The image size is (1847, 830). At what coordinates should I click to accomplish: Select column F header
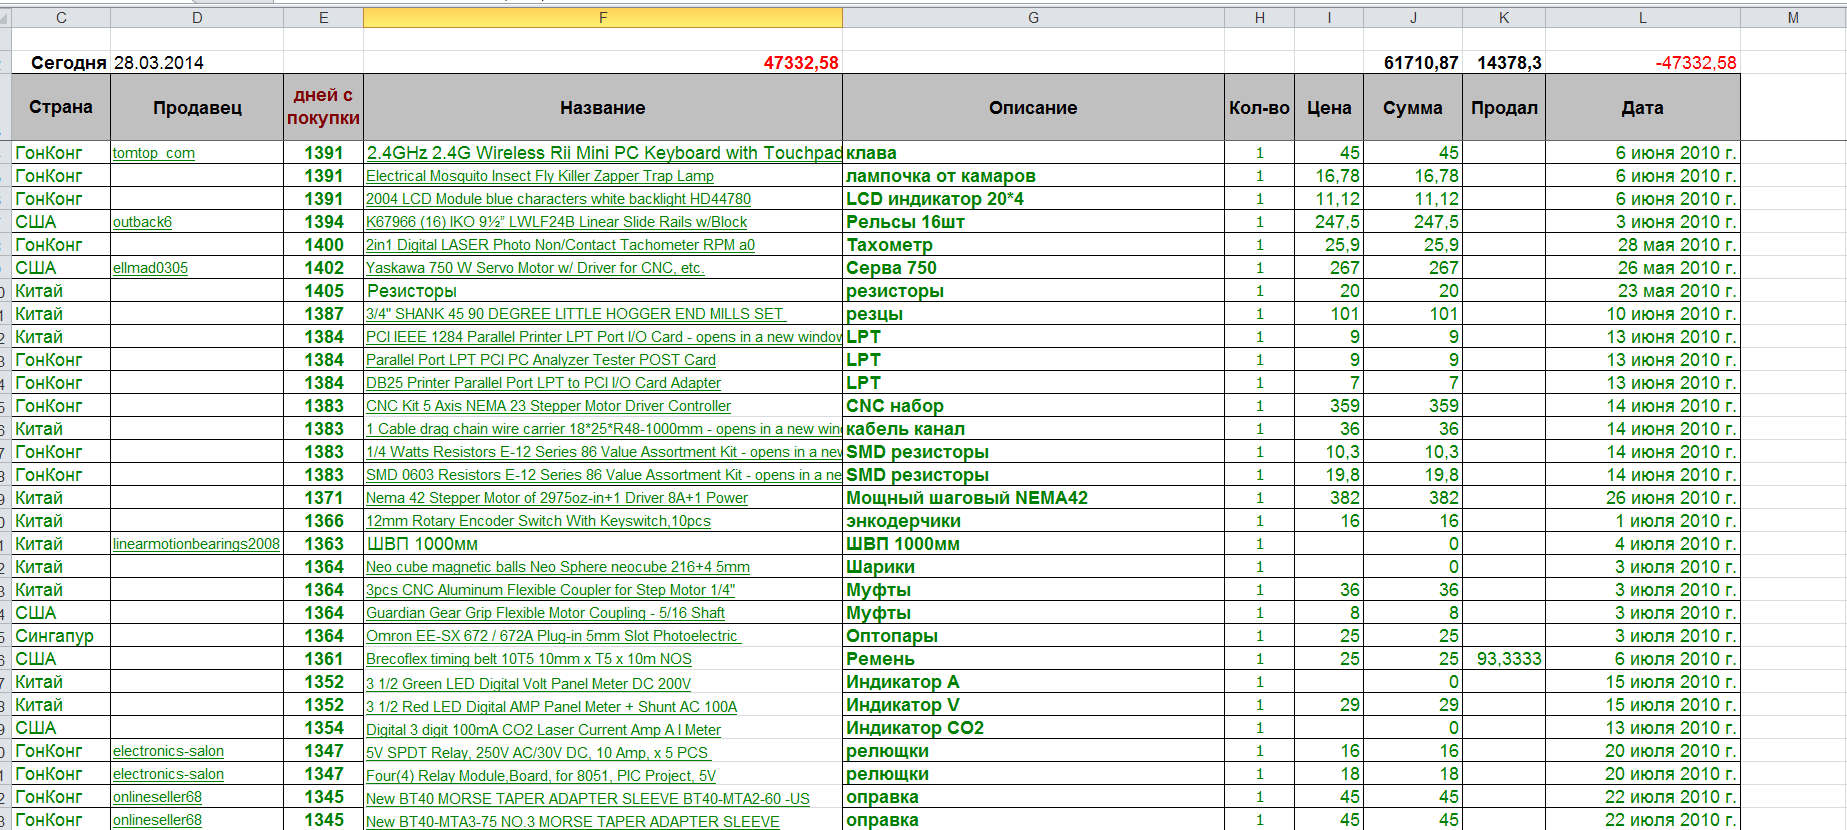click(x=603, y=18)
